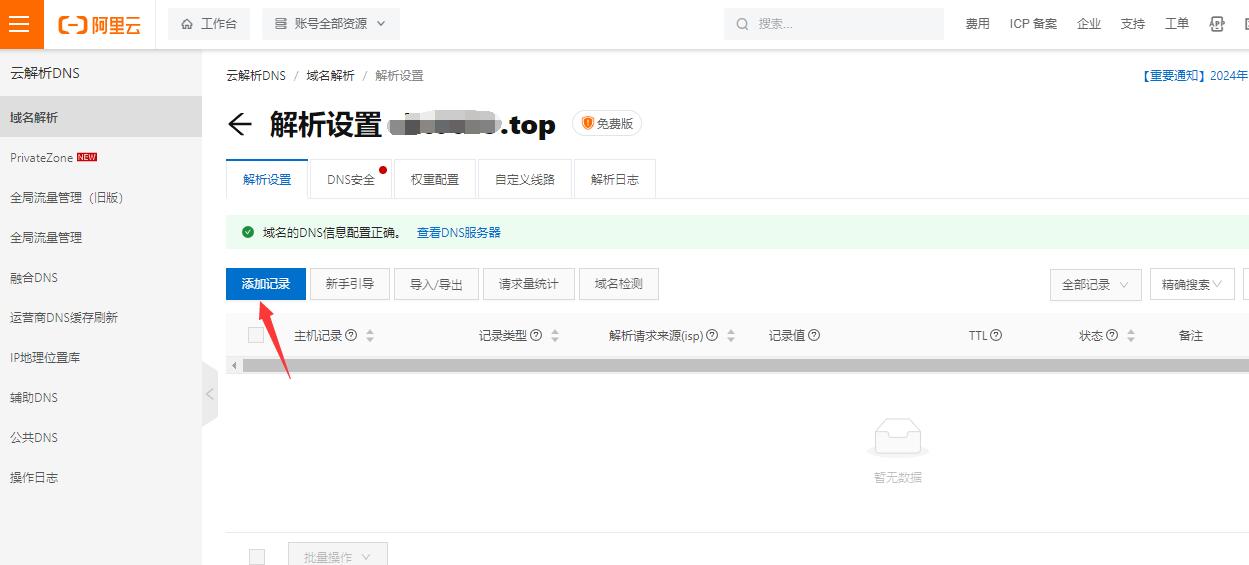
Task: Click the table horizontal scrollbar track
Action: (x=745, y=366)
